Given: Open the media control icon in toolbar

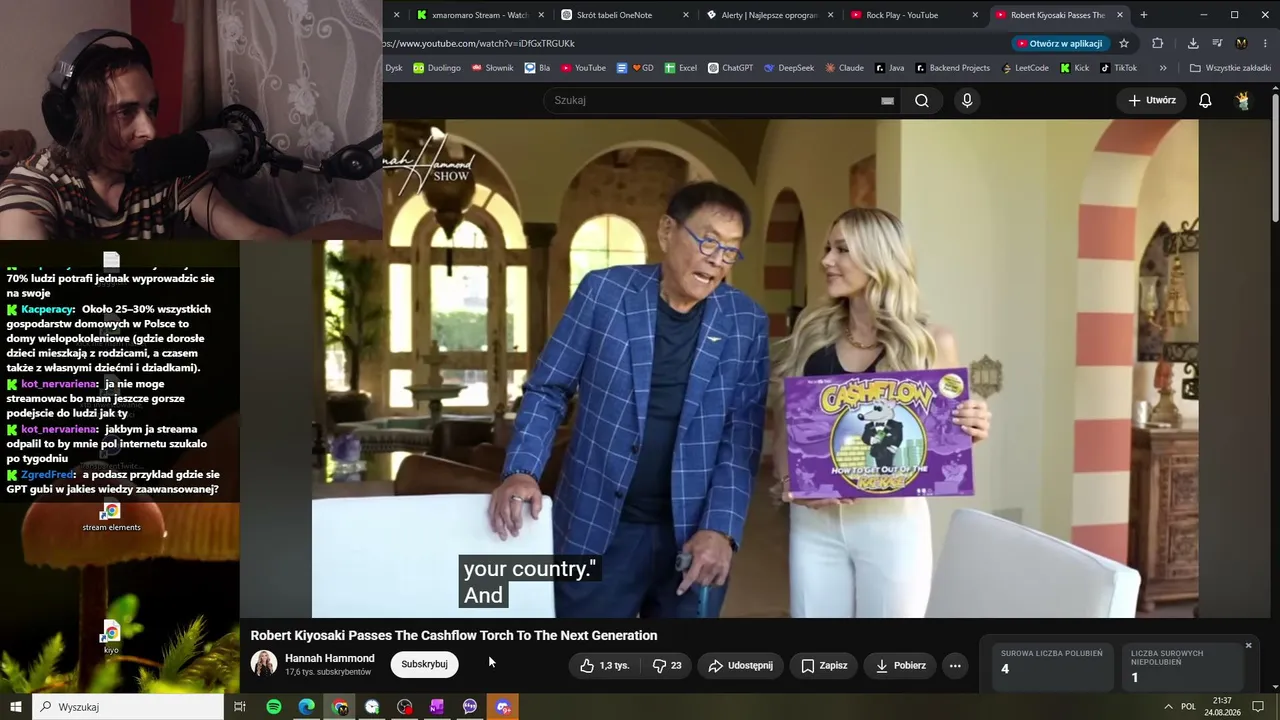Looking at the screenshot, I should tap(1217, 43).
